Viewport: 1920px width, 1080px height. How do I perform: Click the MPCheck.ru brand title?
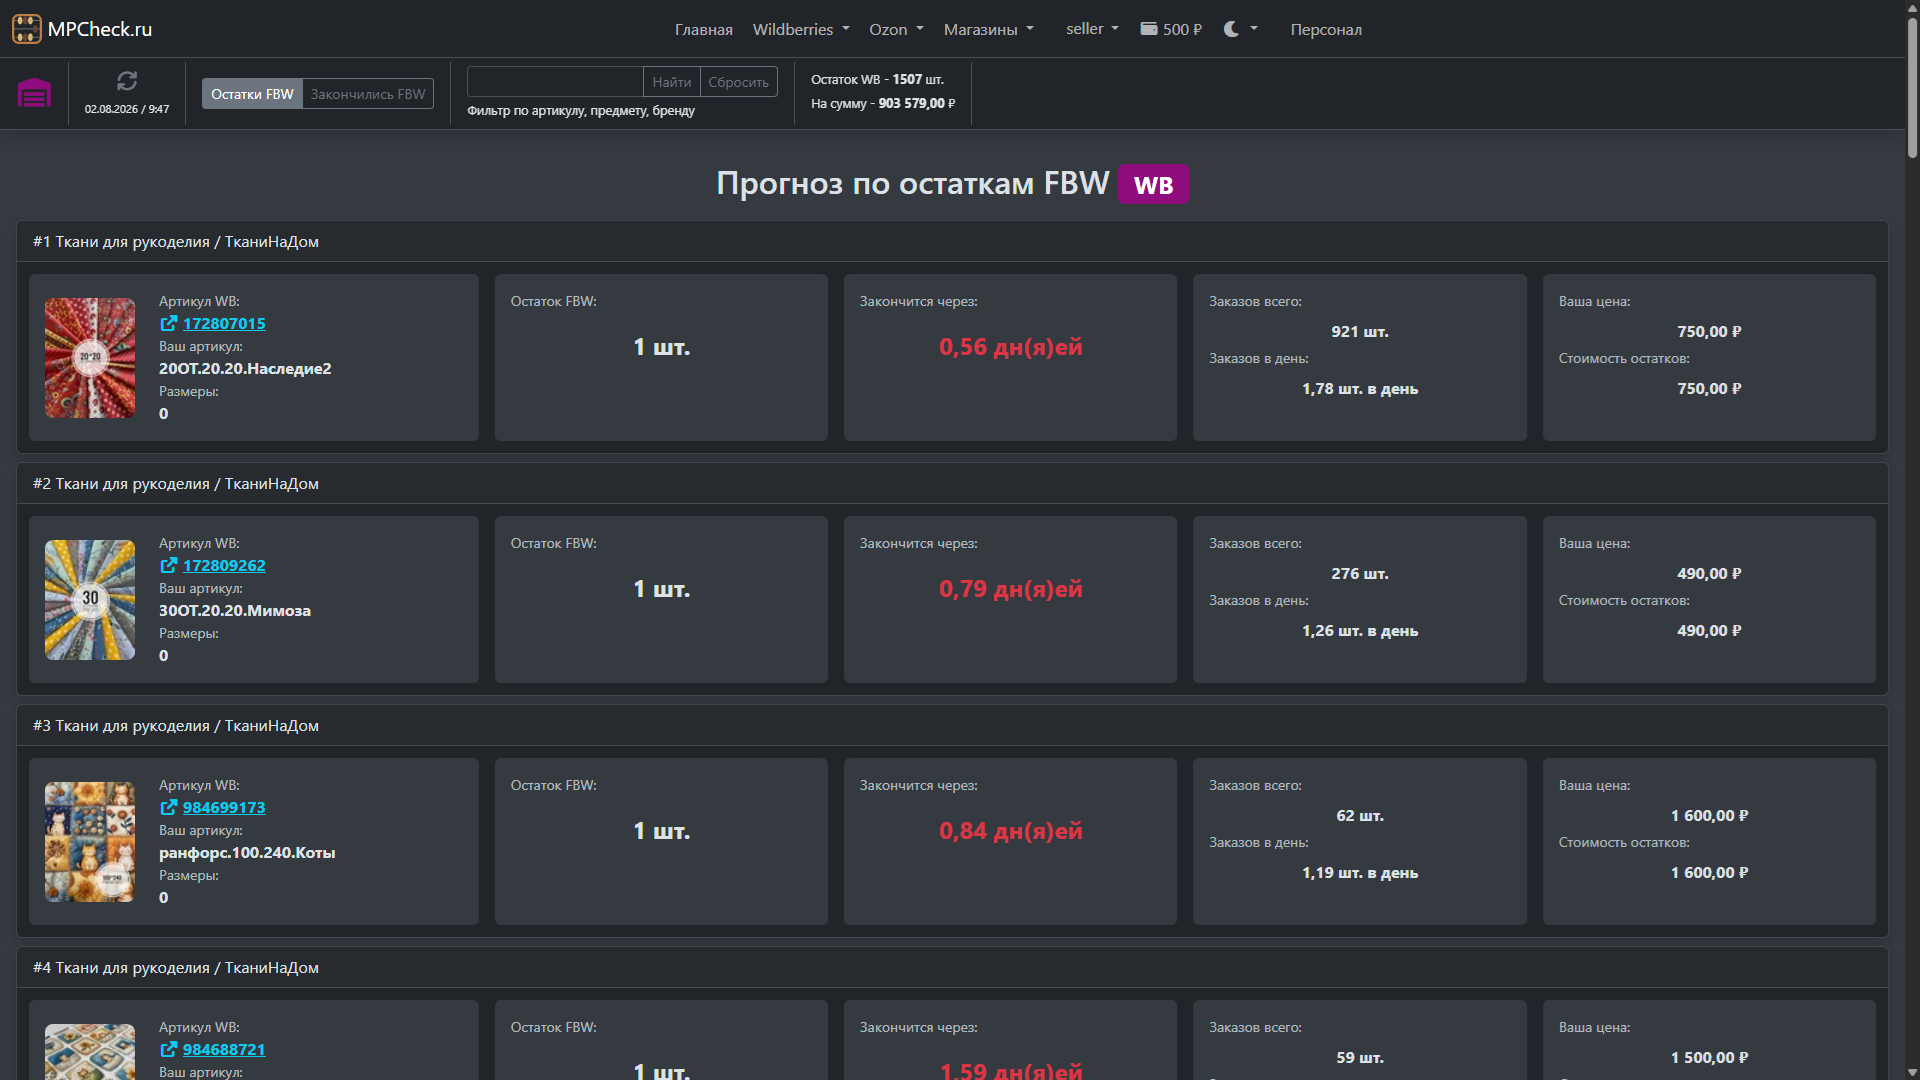(100, 29)
